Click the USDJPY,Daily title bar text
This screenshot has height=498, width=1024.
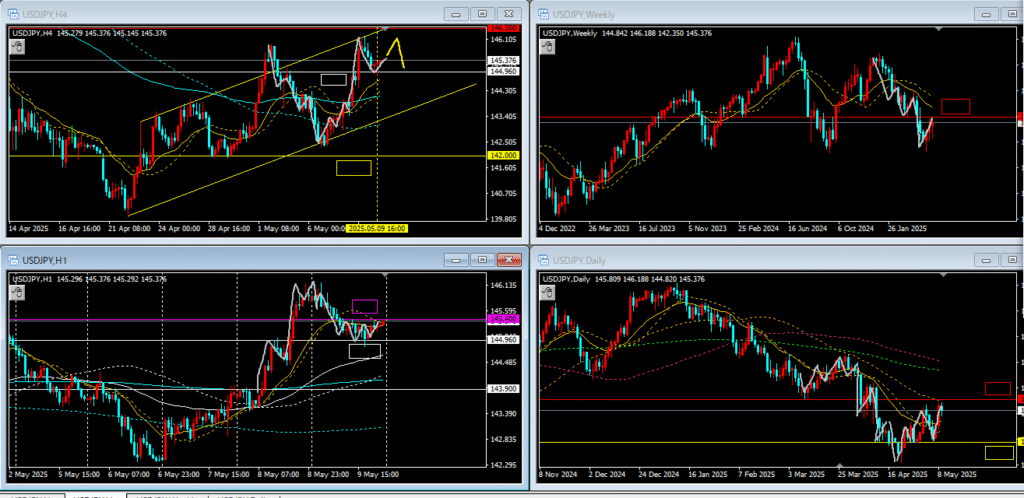point(580,260)
